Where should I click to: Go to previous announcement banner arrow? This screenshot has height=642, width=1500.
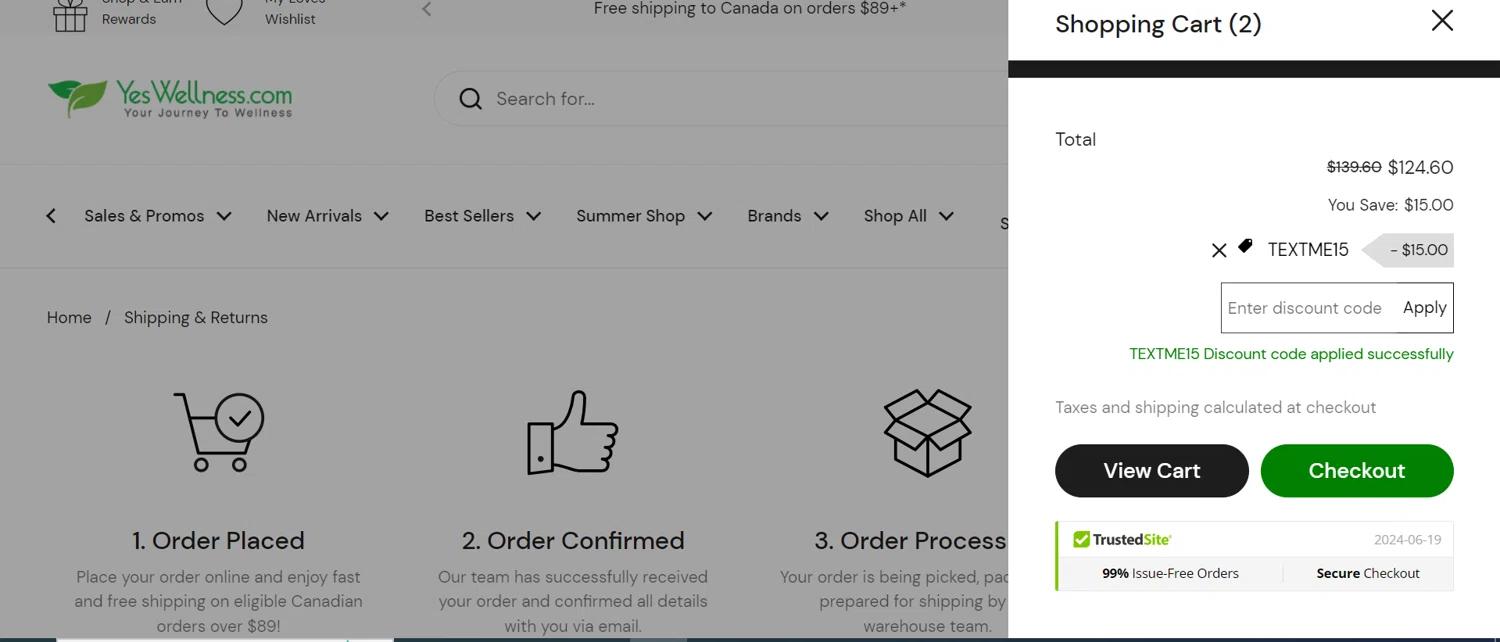[x=427, y=10]
